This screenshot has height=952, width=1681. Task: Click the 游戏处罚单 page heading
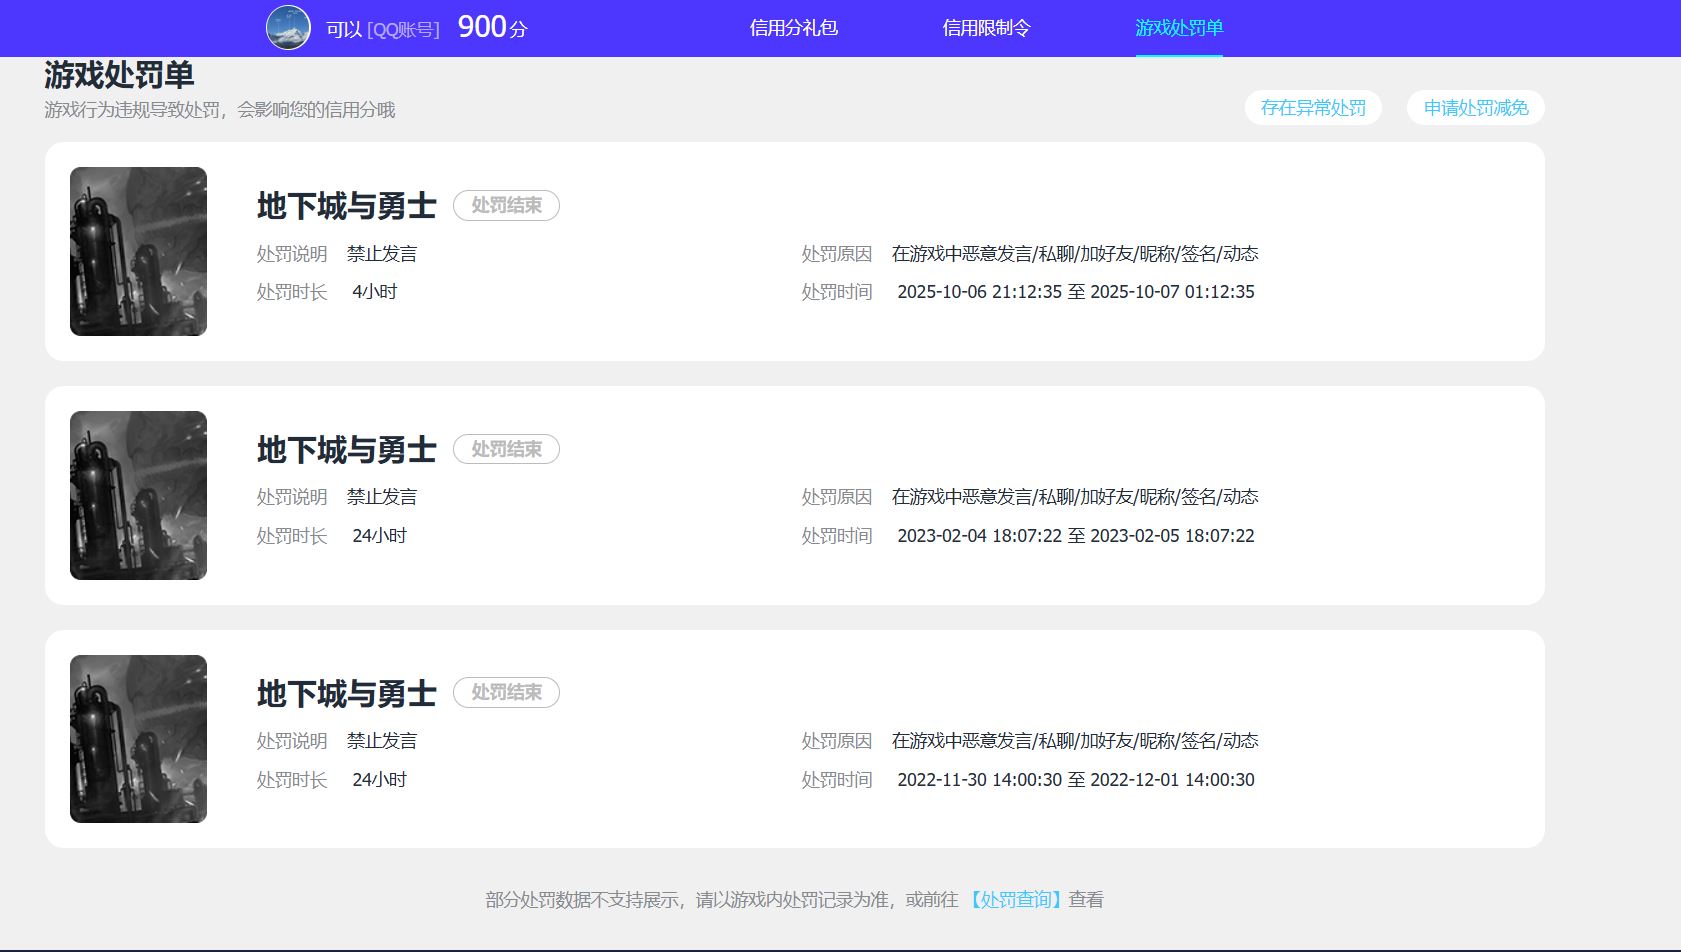(119, 75)
